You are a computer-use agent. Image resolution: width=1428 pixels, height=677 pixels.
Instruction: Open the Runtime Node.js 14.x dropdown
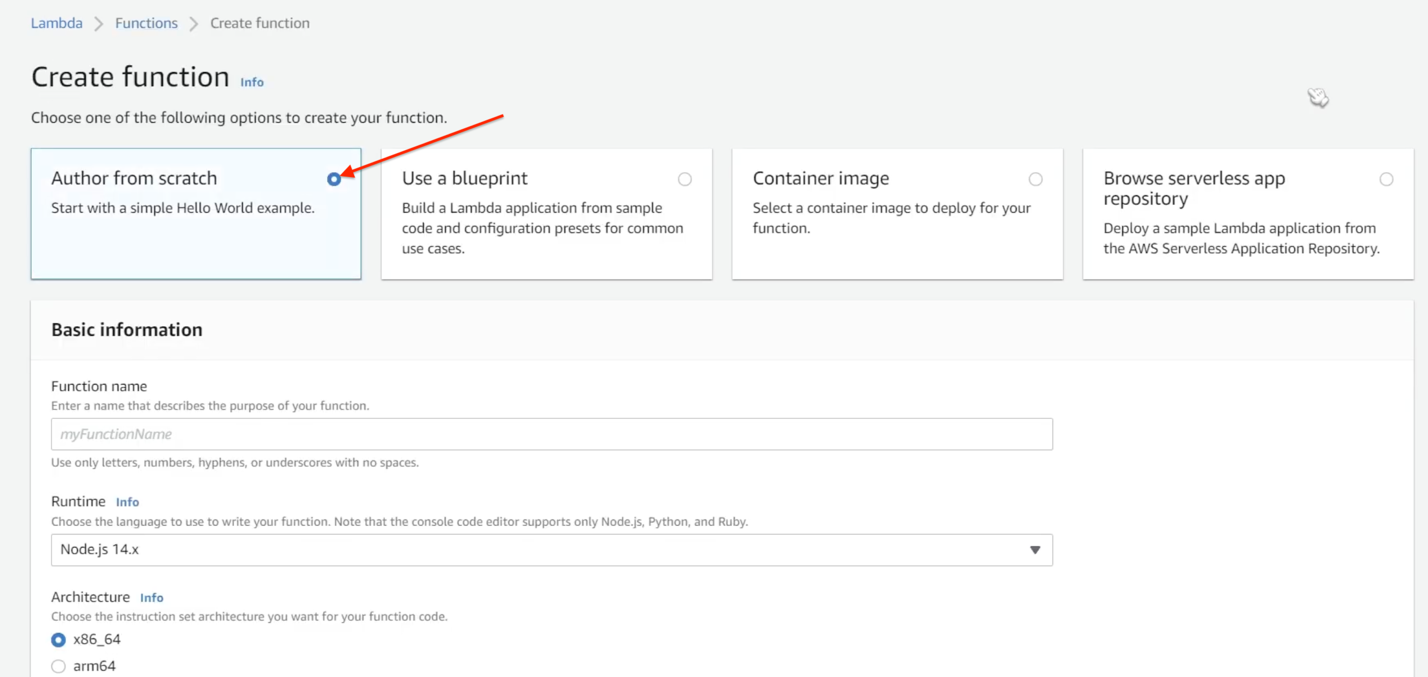click(552, 550)
